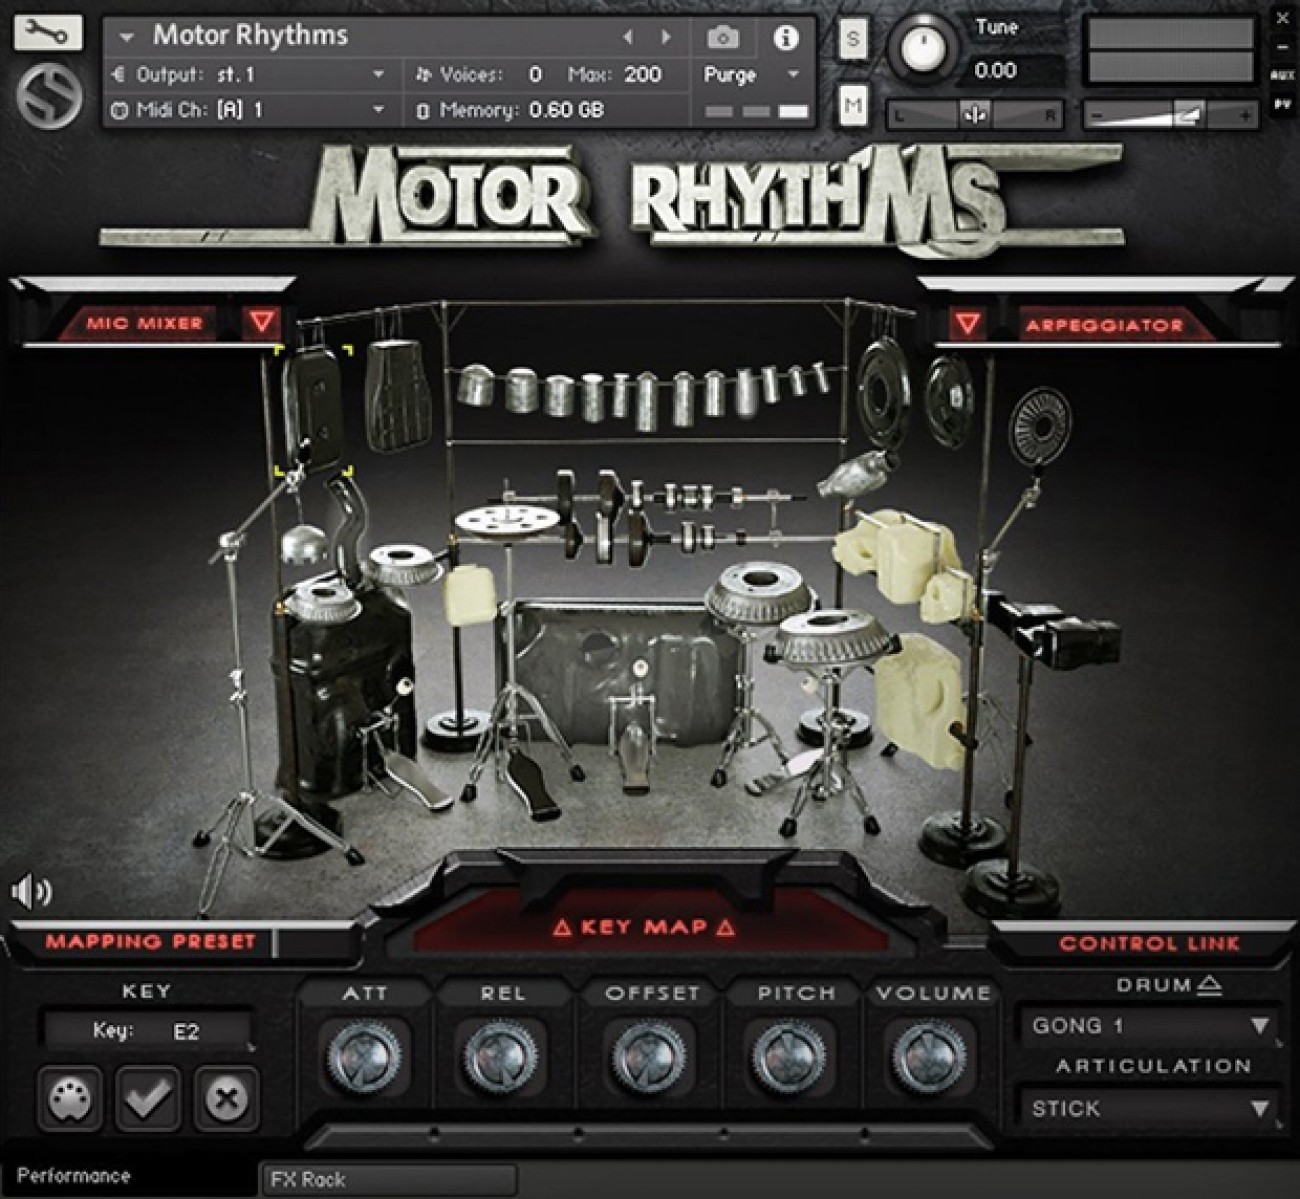This screenshot has height=1199, width=1300.
Task: Cancel key mapping with X button
Action: click(x=226, y=1099)
